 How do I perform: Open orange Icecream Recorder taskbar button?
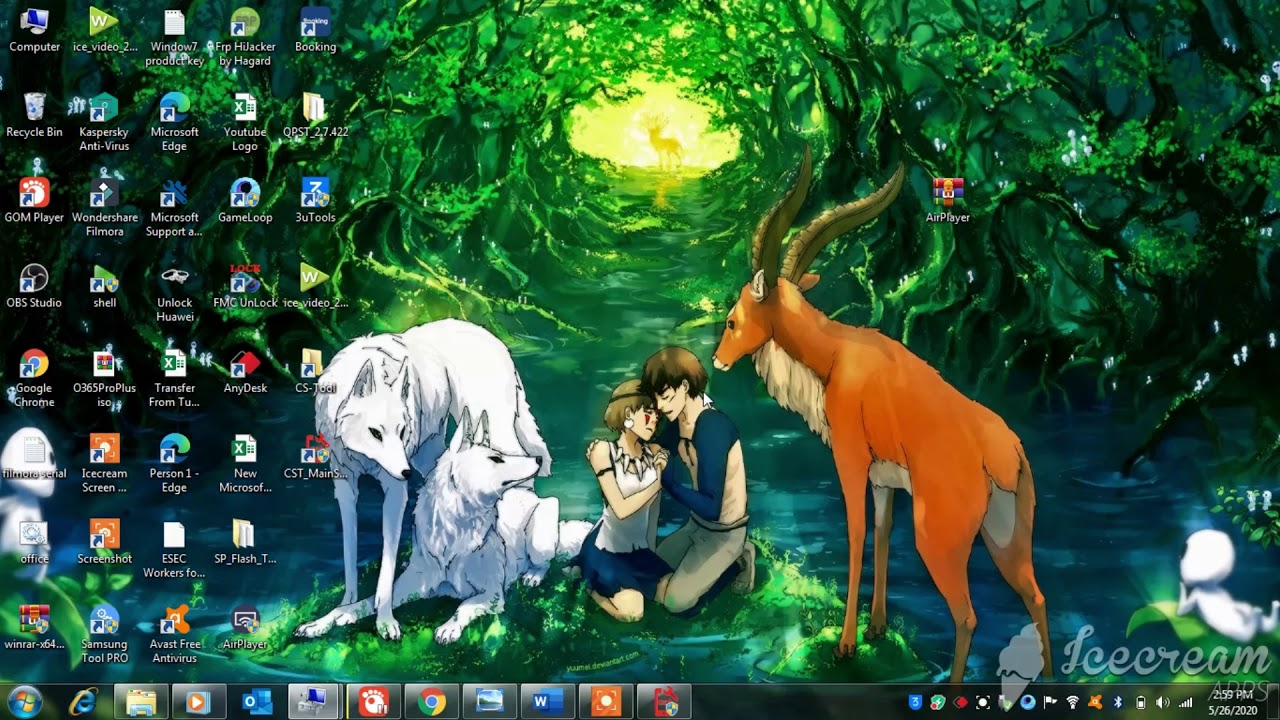tap(605, 702)
